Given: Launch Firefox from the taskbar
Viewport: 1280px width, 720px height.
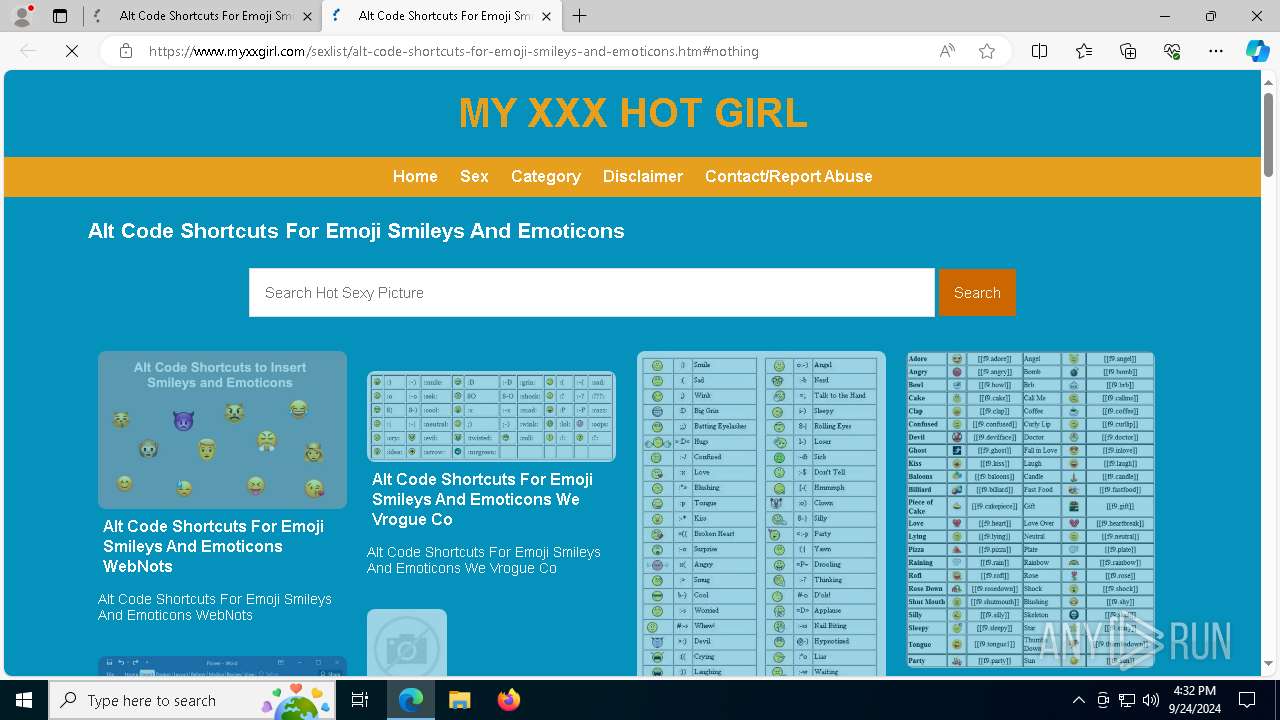Looking at the screenshot, I should pos(508,700).
